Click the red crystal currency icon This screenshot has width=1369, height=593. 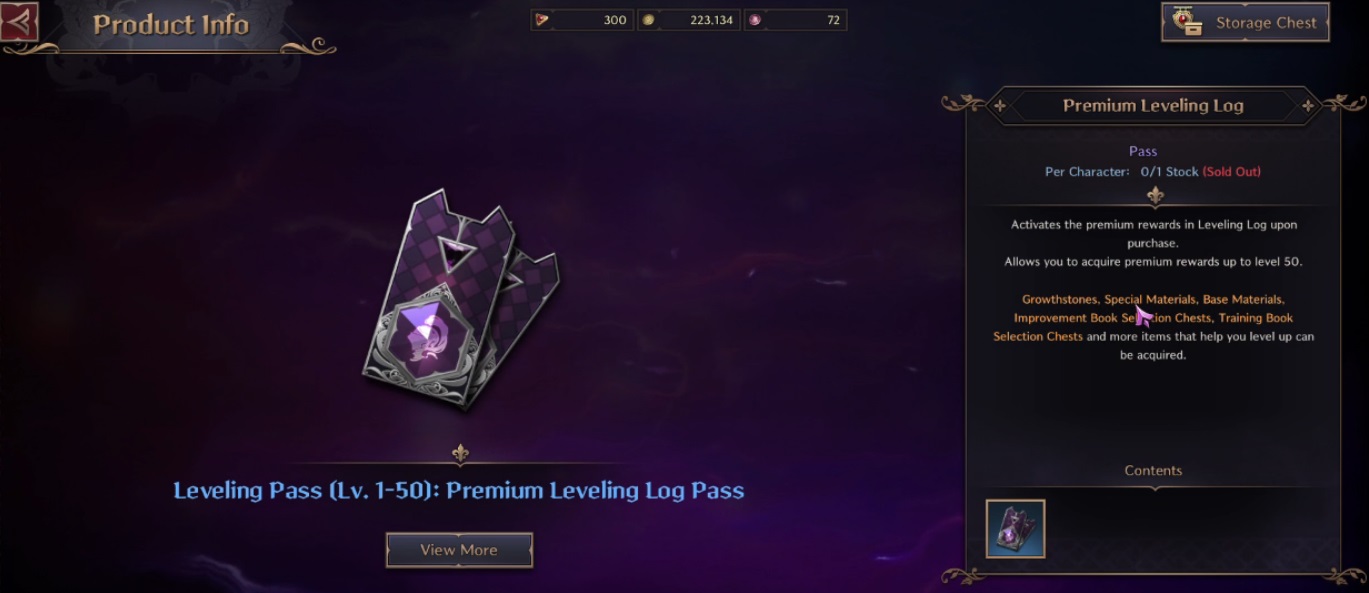(x=542, y=20)
